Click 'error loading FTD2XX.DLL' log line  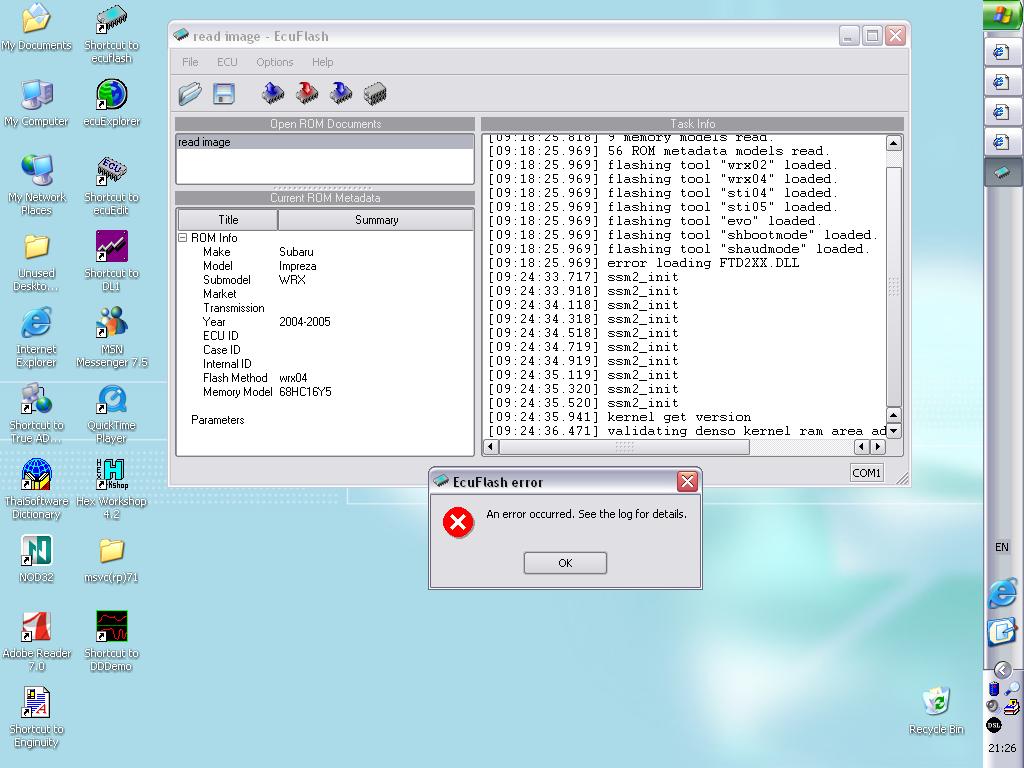(x=643, y=263)
